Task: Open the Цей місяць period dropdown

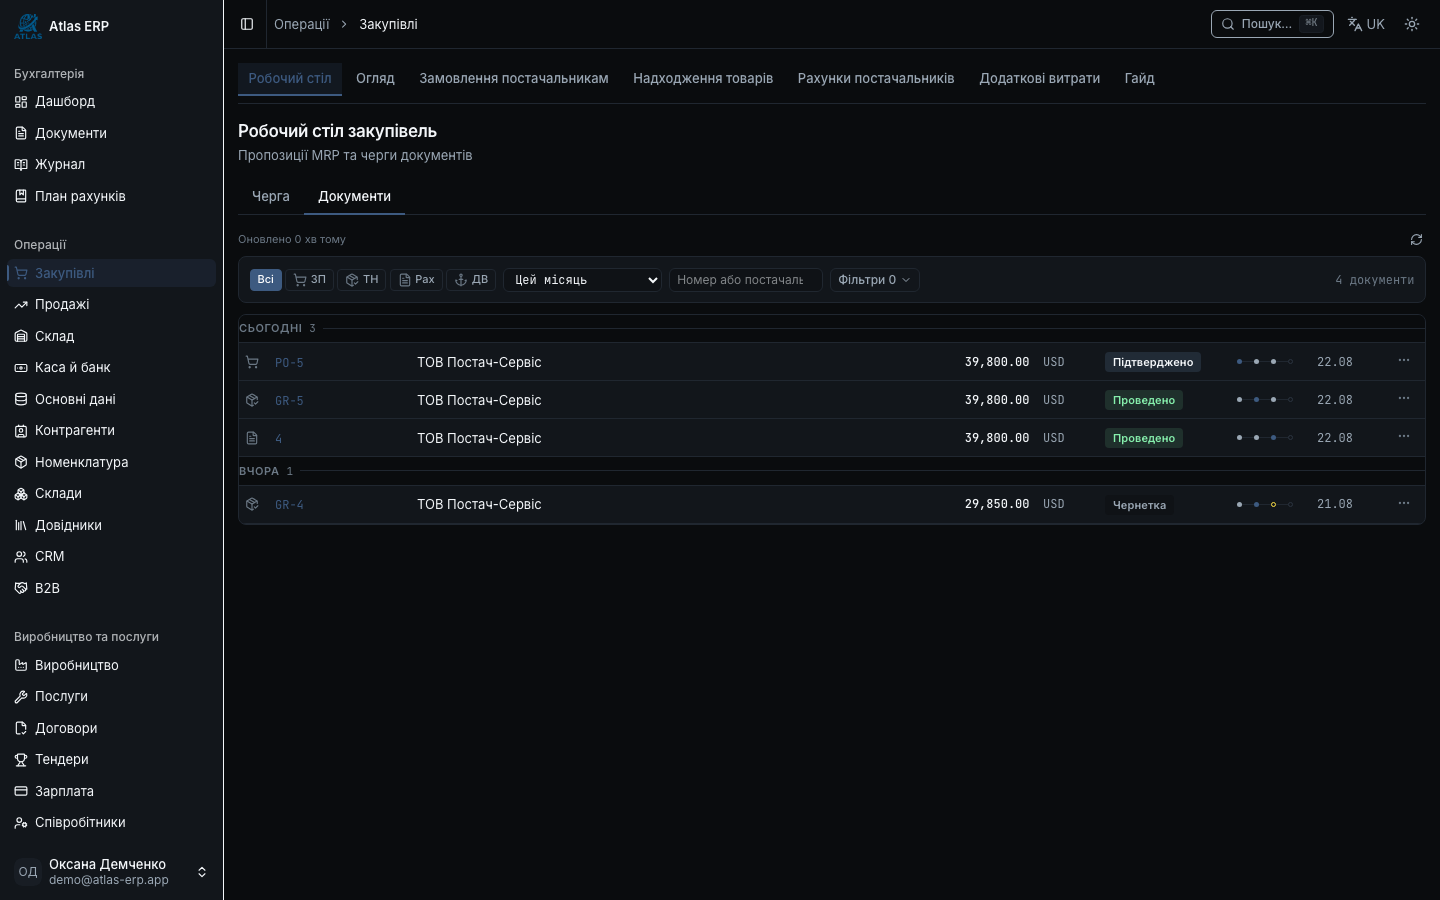Action: tap(582, 280)
